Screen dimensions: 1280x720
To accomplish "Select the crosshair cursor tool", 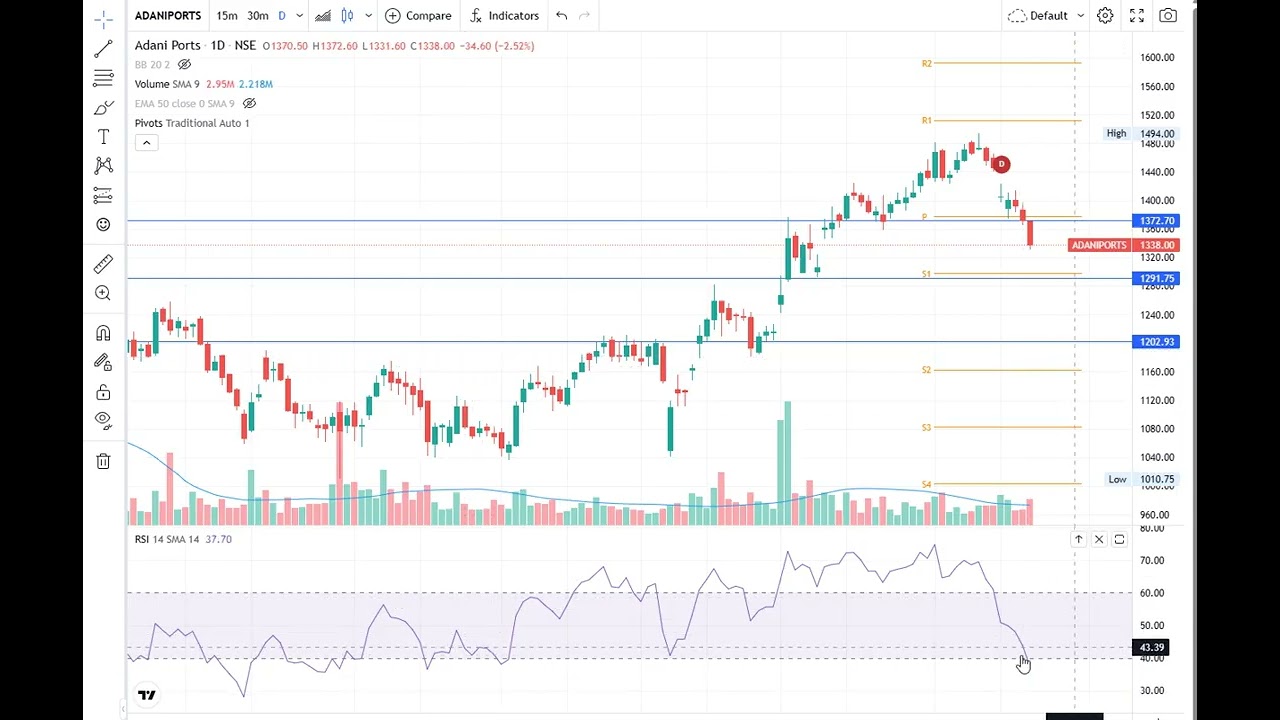I will pyautogui.click(x=103, y=19).
